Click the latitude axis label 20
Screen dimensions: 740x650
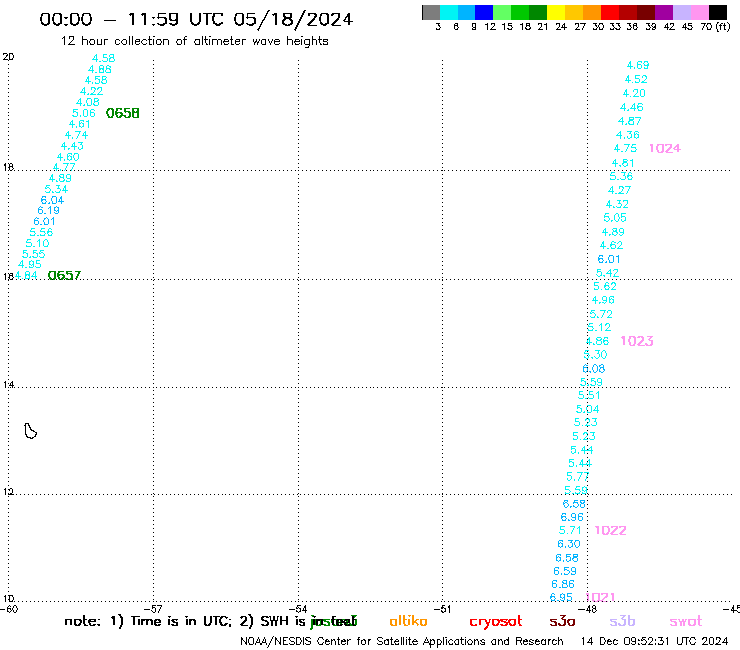tap(8, 57)
